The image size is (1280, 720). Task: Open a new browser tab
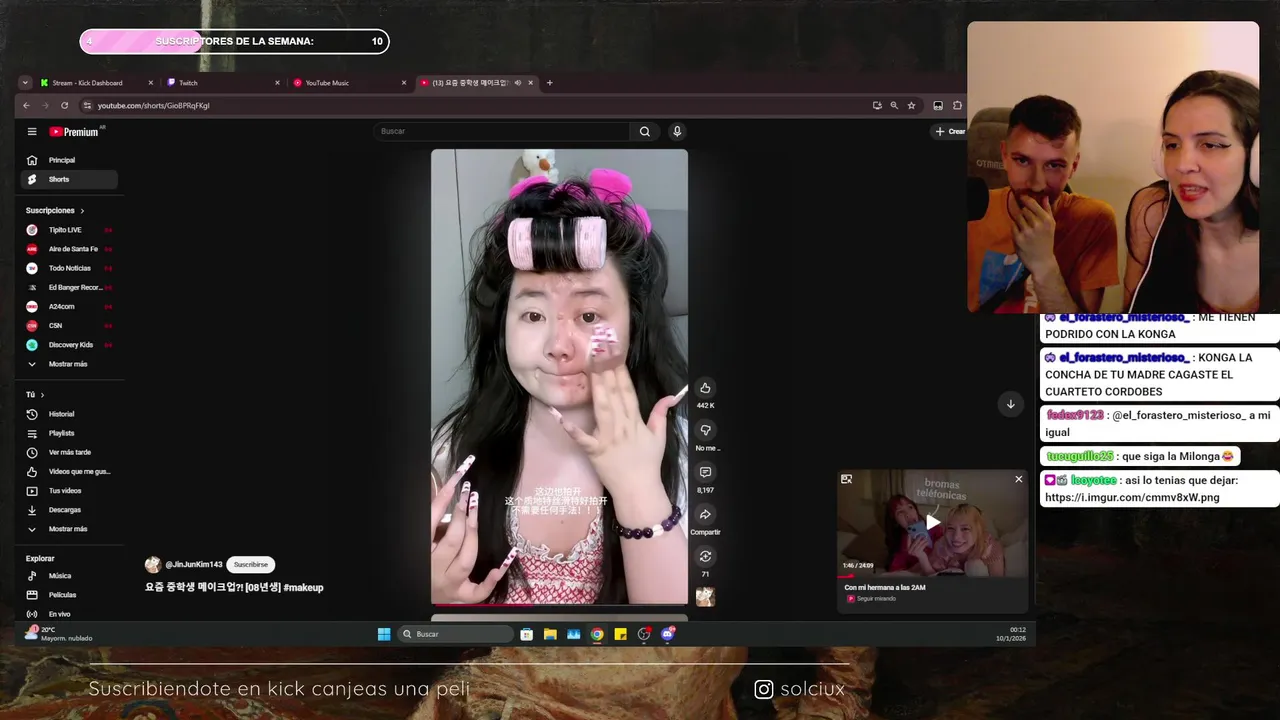[x=549, y=83]
